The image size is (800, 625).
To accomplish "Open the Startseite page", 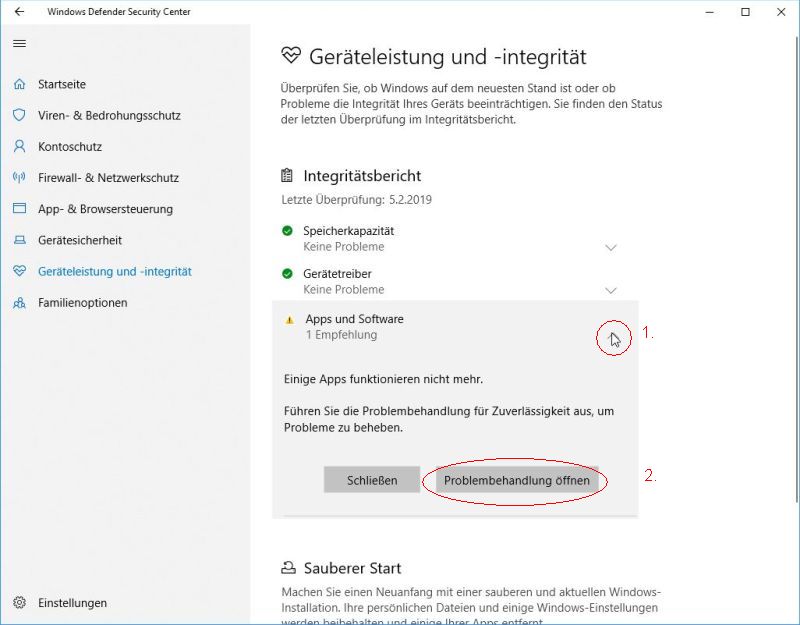I will [x=62, y=84].
